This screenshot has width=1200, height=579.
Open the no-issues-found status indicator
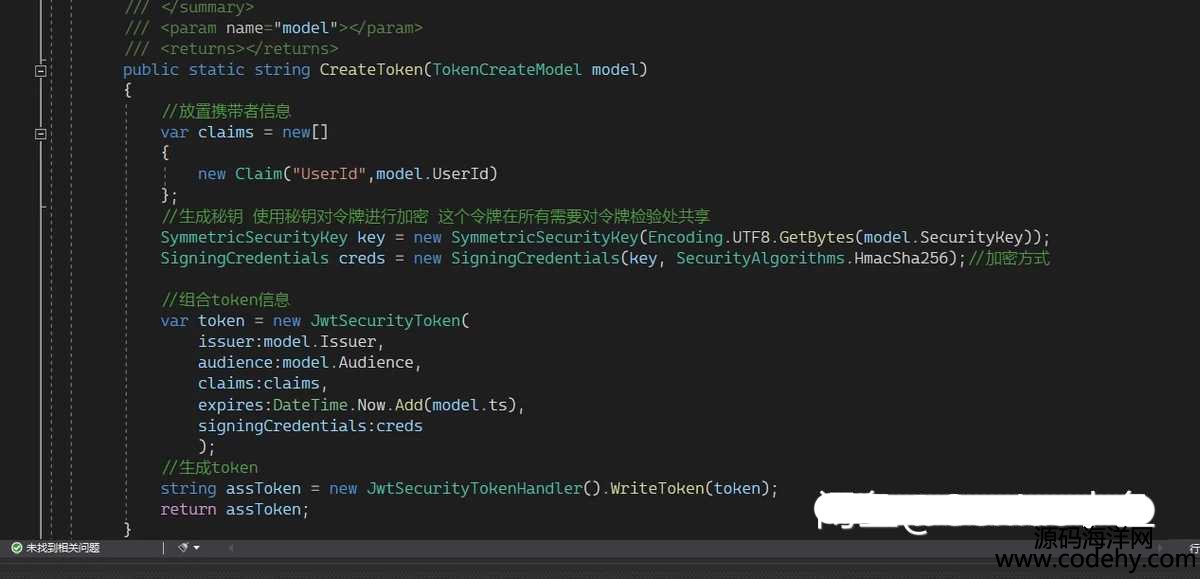pyautogui.click(x=55, y=548)
